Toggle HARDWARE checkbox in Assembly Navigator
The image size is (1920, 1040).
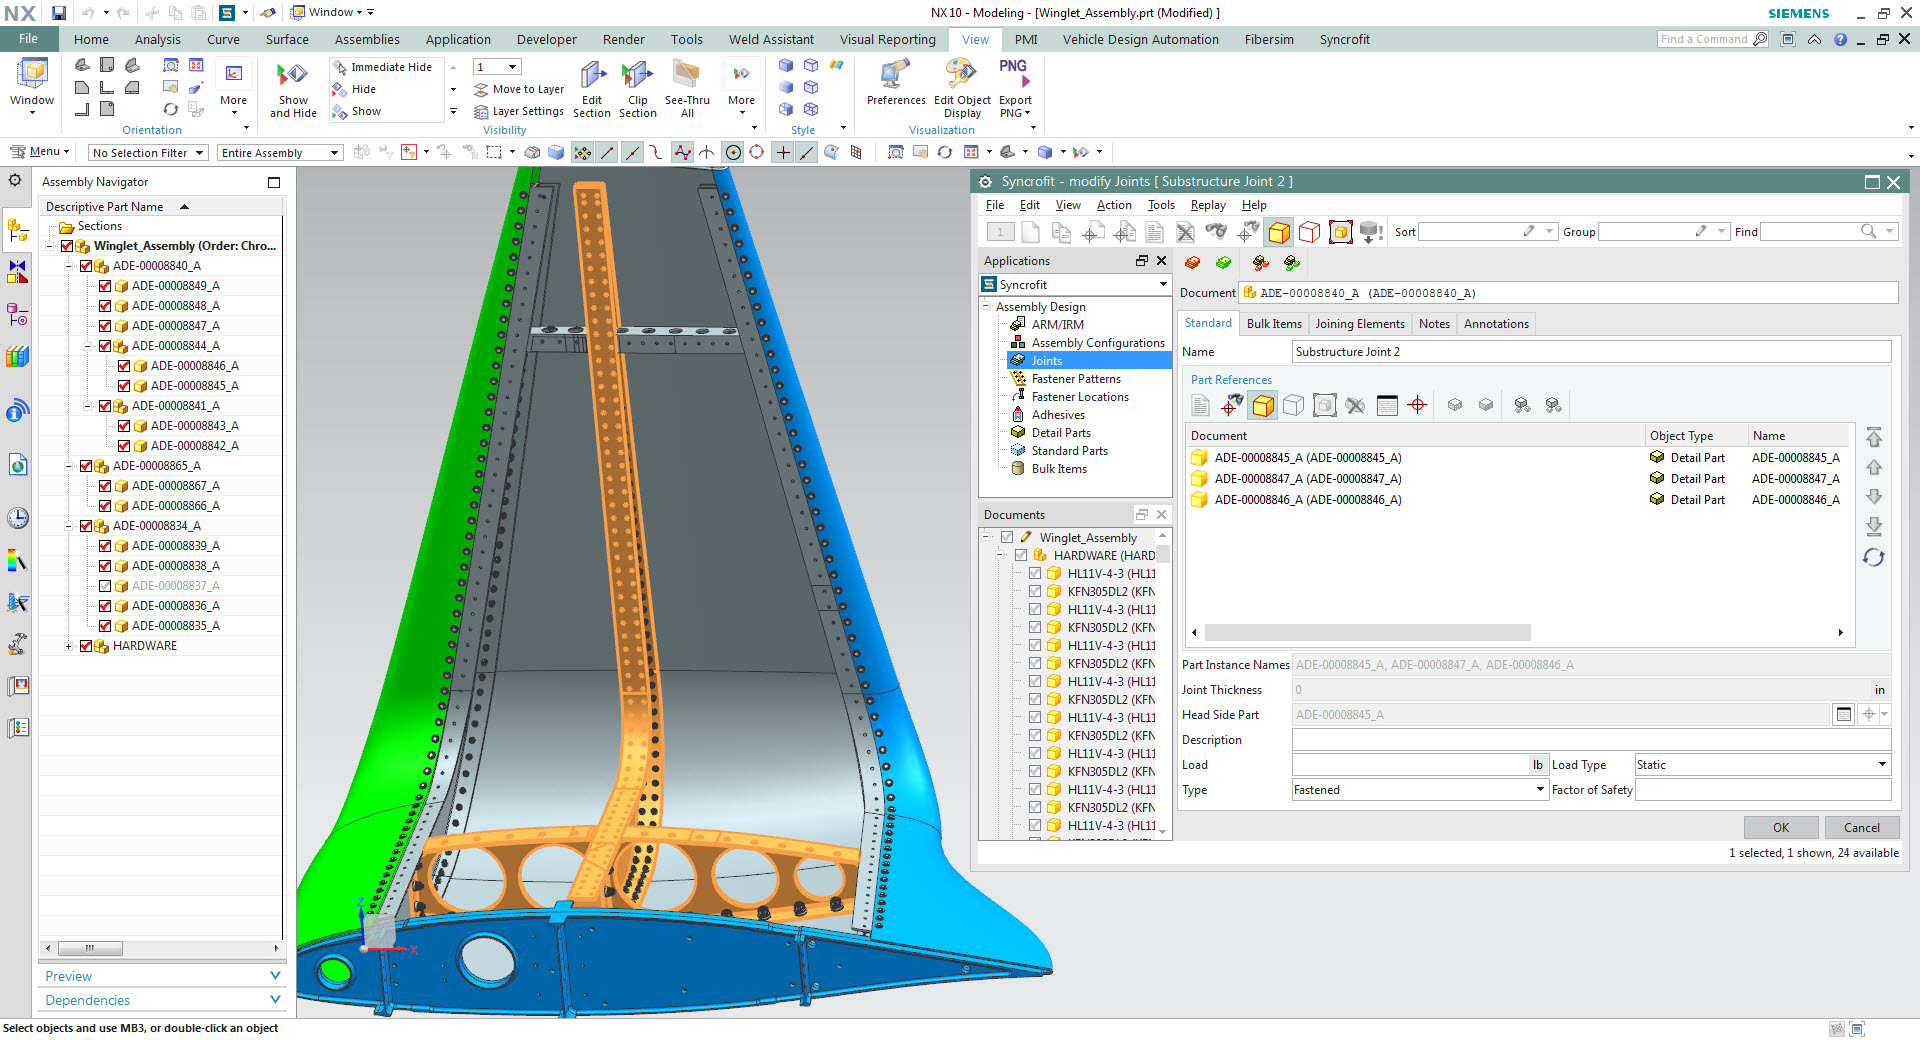(x=86, y=646)
